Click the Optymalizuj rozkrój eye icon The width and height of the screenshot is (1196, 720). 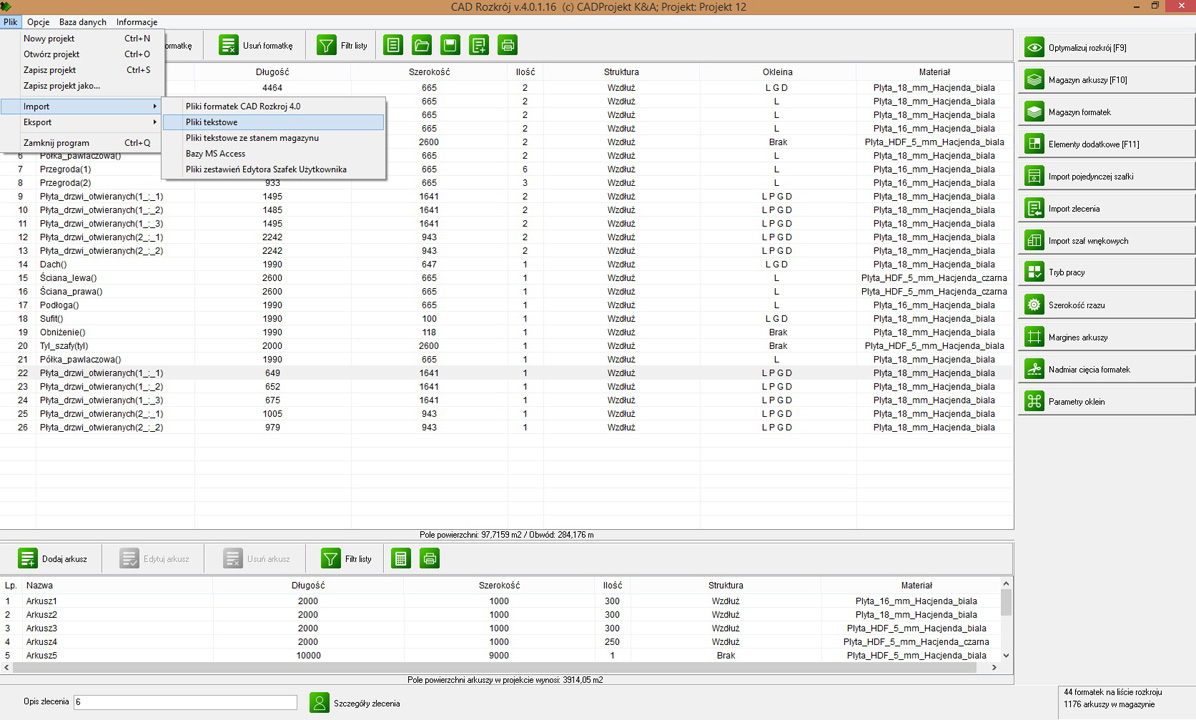pyautogui.click(x=1033, y=48)
